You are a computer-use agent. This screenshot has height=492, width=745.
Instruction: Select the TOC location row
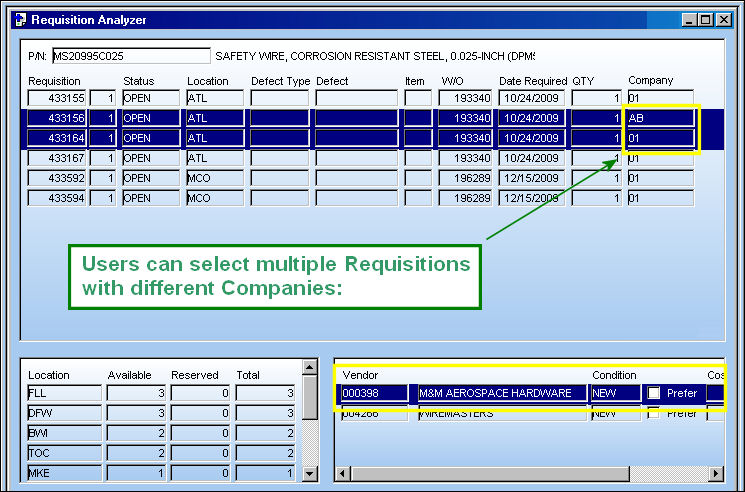[x=161, y=453]
